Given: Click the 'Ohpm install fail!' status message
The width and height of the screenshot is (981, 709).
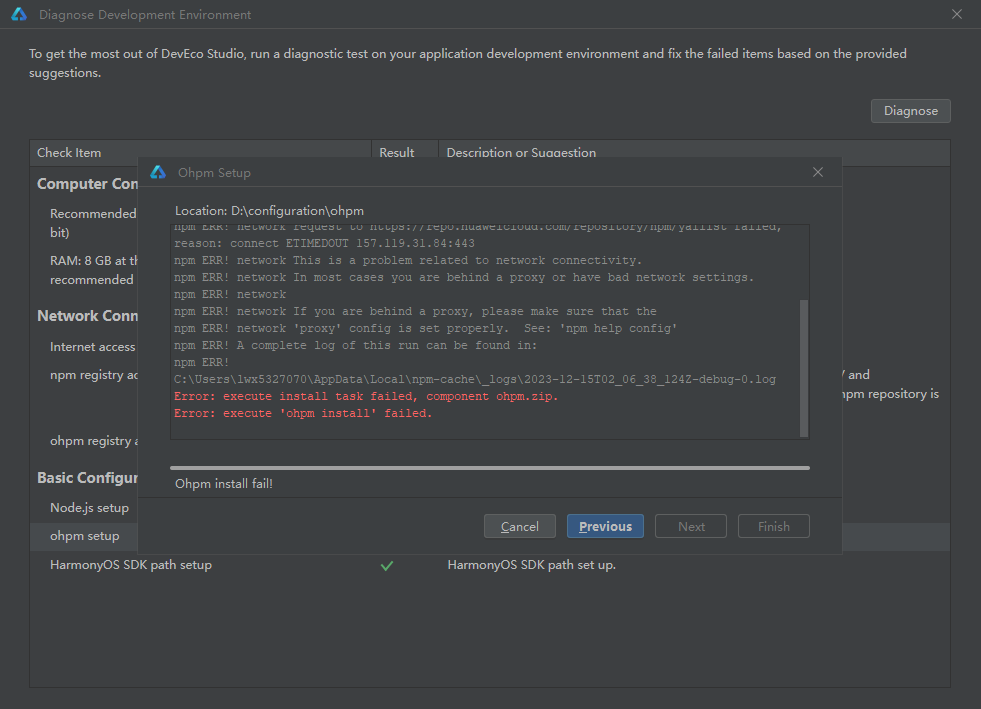Looking at the screenshot, I should click(x=223, y=484).
